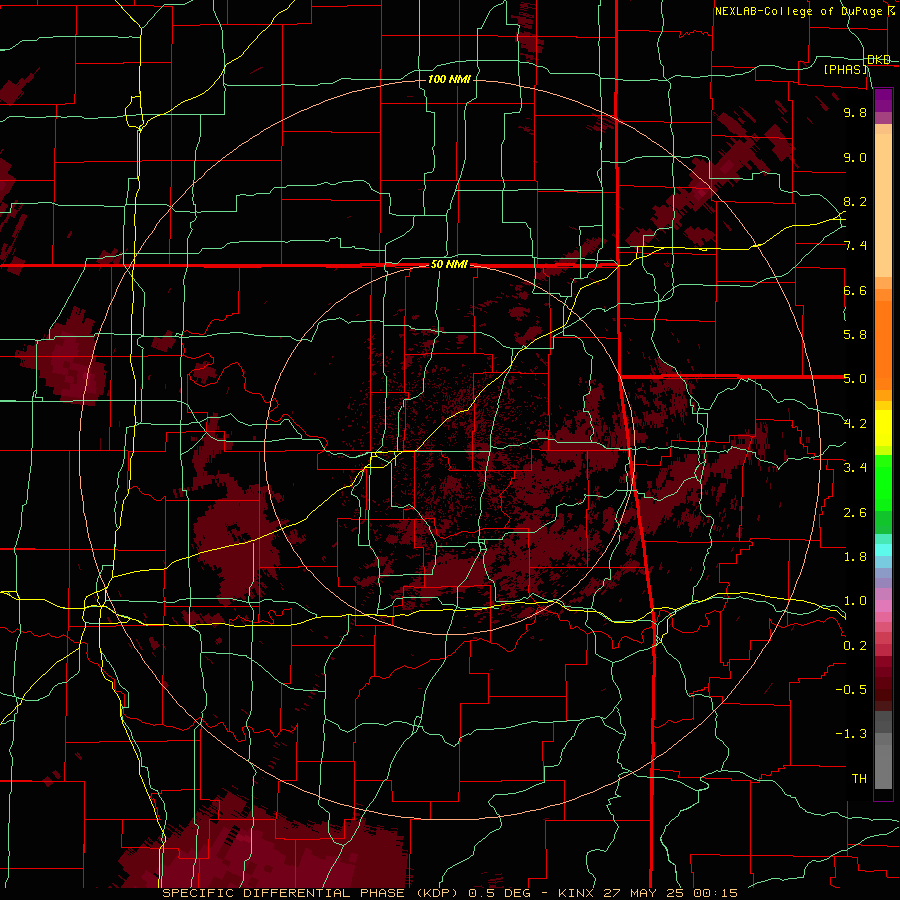Click the 0.2 value on the color scale
Image resolution: width=900 pixels, height=900 pixels.
[x=855, y=646]
